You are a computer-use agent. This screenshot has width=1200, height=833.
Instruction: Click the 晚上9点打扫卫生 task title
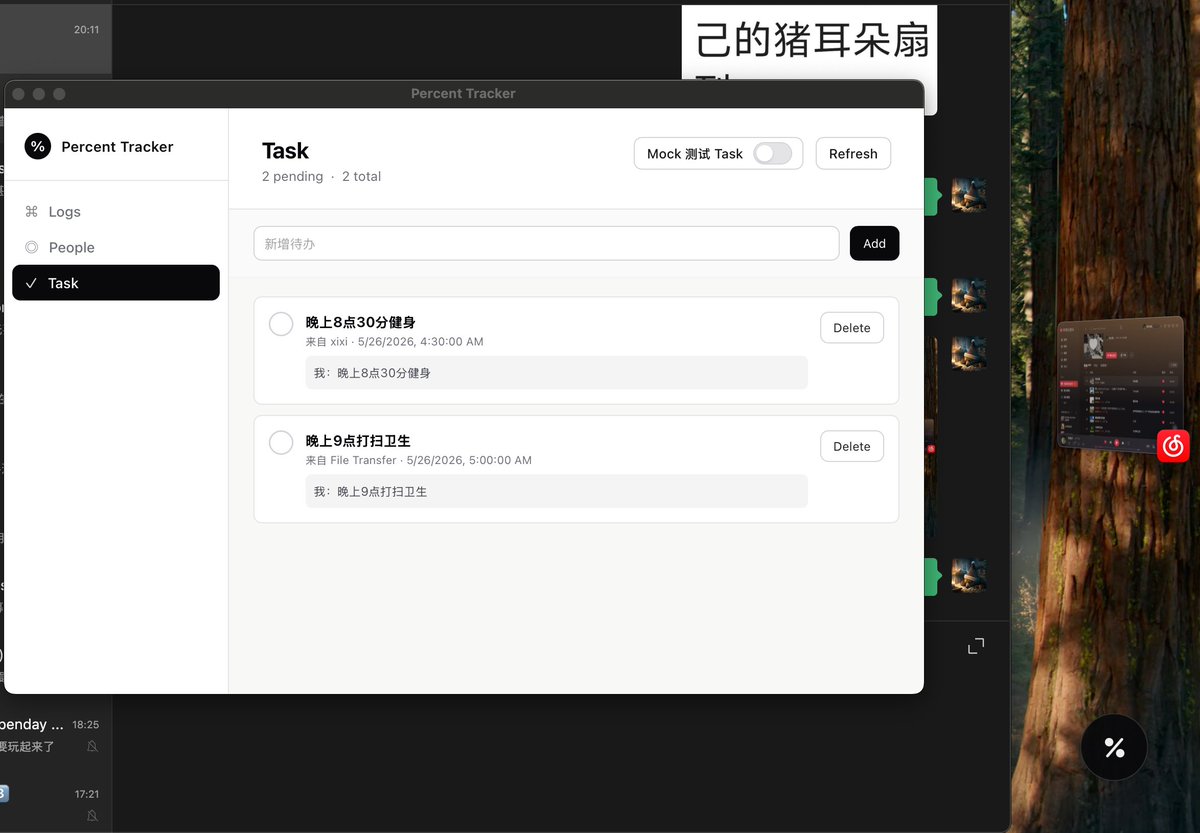coord(358,441)
